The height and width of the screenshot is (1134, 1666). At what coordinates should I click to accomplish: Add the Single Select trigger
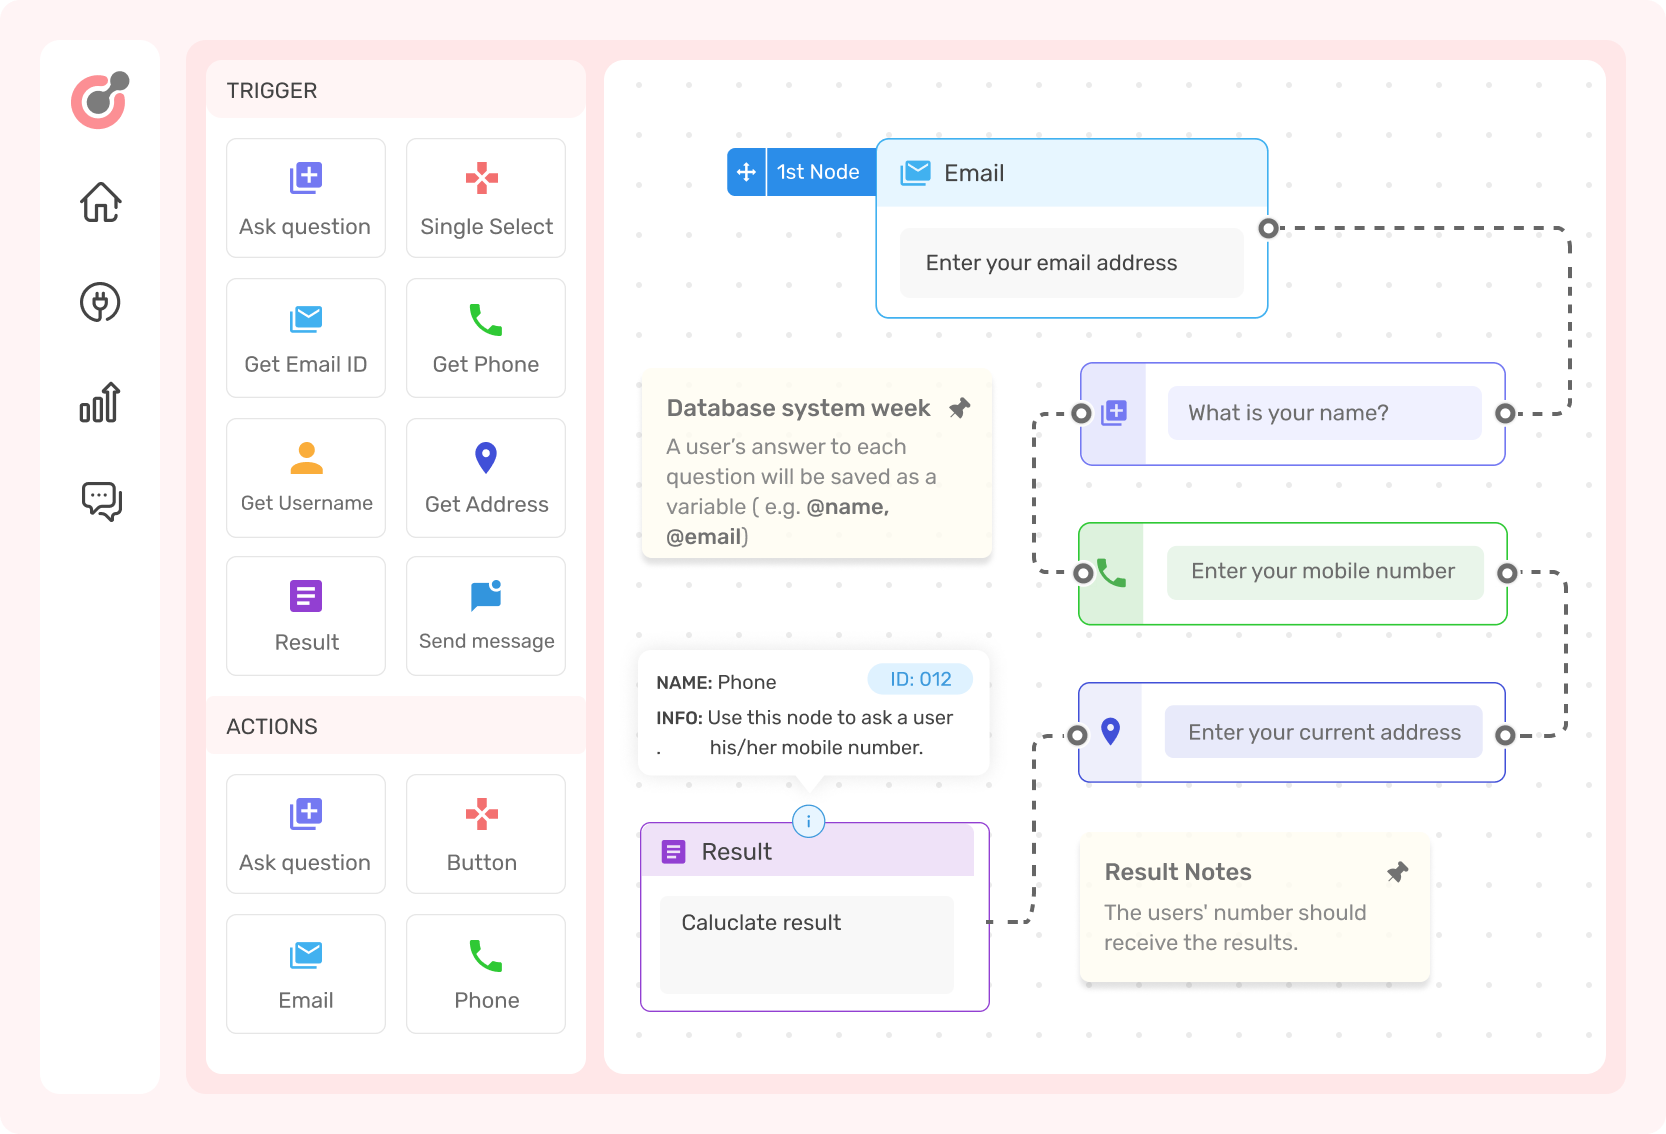[486, 198]
